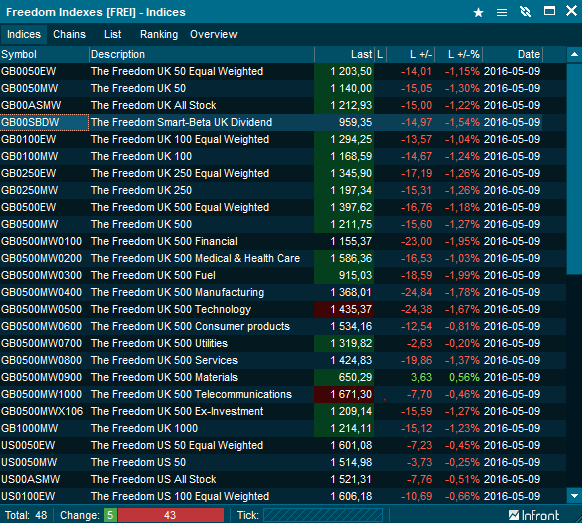The image size is (582, 523).
Task: Click the green 5 gainers change bar
Action: coord(110,515)
